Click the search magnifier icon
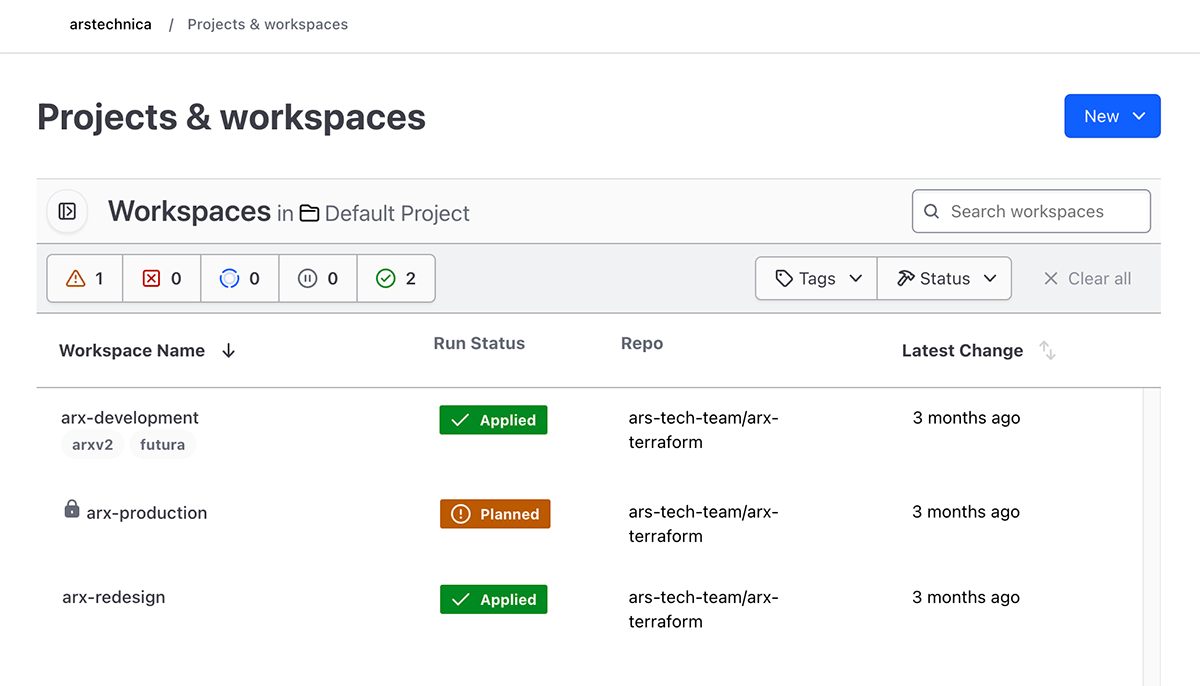1200x686 pixels. (931, 211)
